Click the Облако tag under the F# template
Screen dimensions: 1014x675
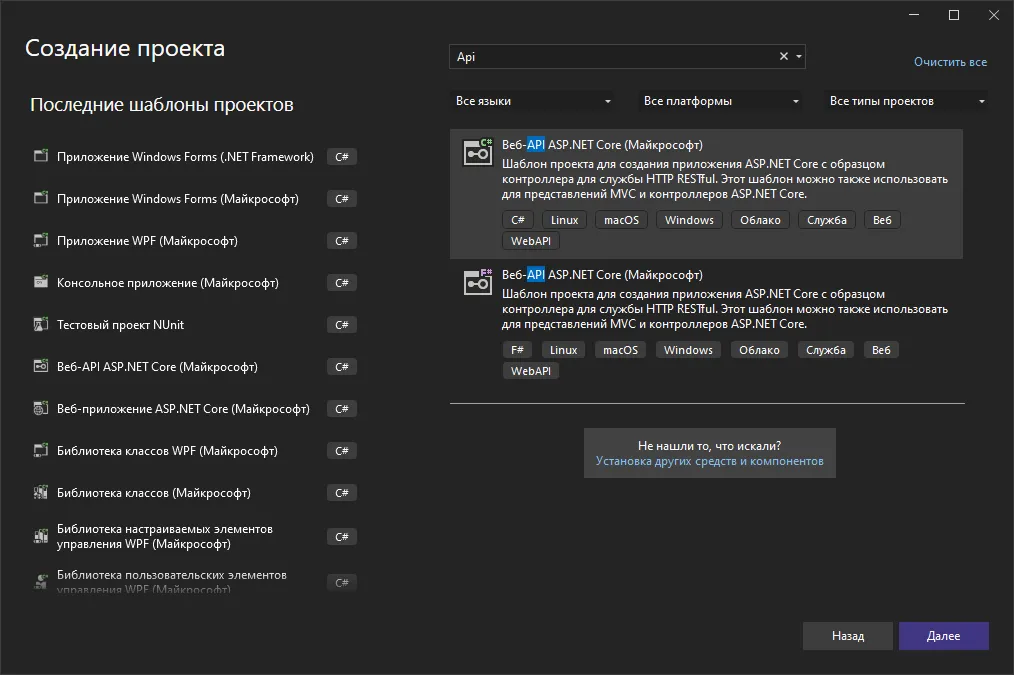pos(759,350)
